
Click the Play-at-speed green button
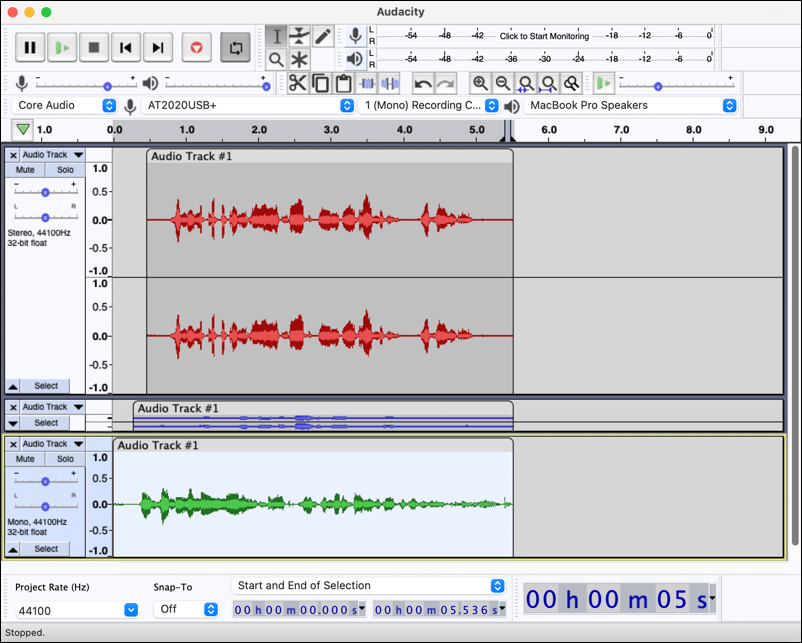coord(604,83)
